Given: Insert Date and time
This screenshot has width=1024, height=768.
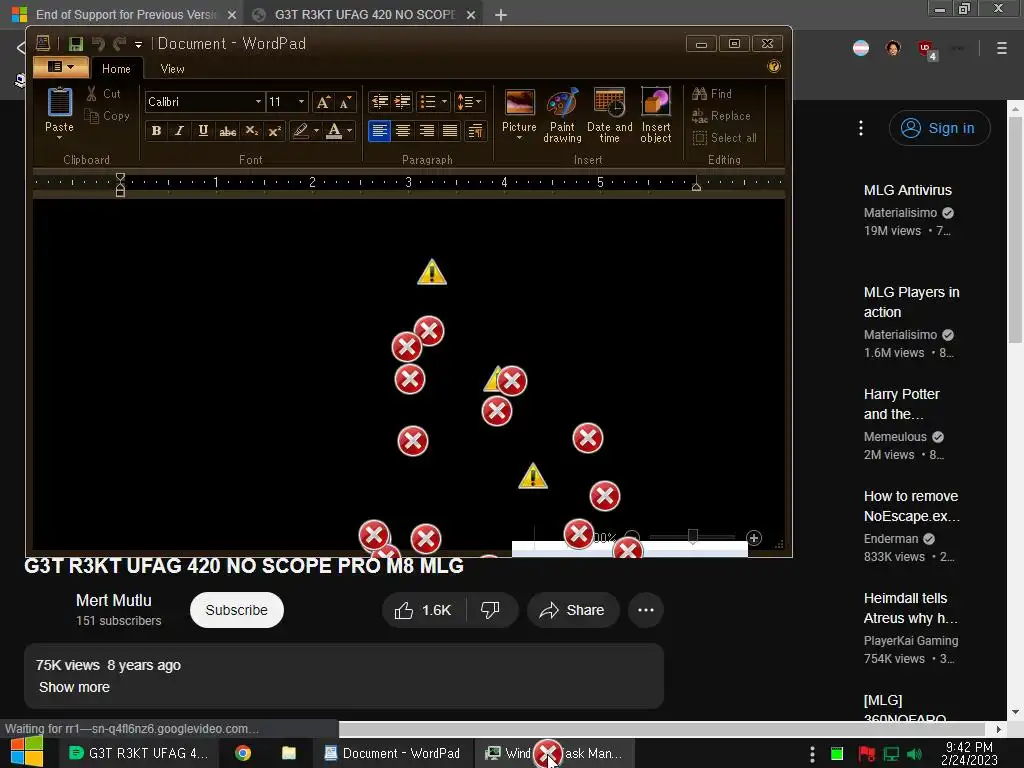Looking at the screenshot, I should click(609, 103).
